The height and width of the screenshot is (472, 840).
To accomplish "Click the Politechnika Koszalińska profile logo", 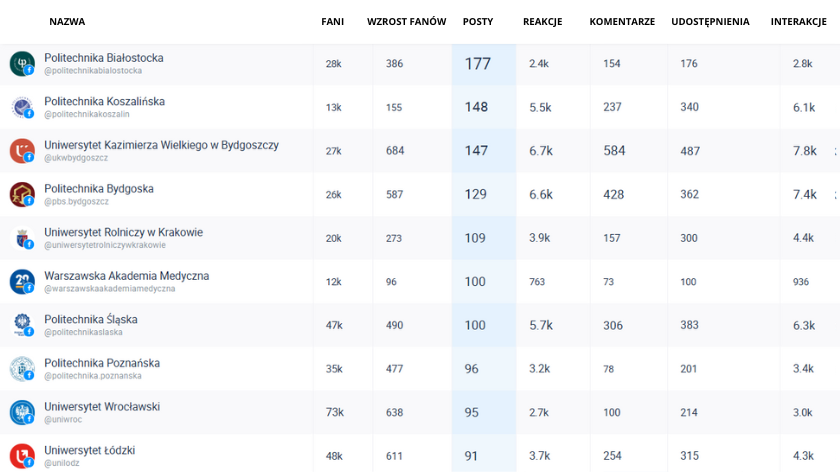I will point(21,108).
